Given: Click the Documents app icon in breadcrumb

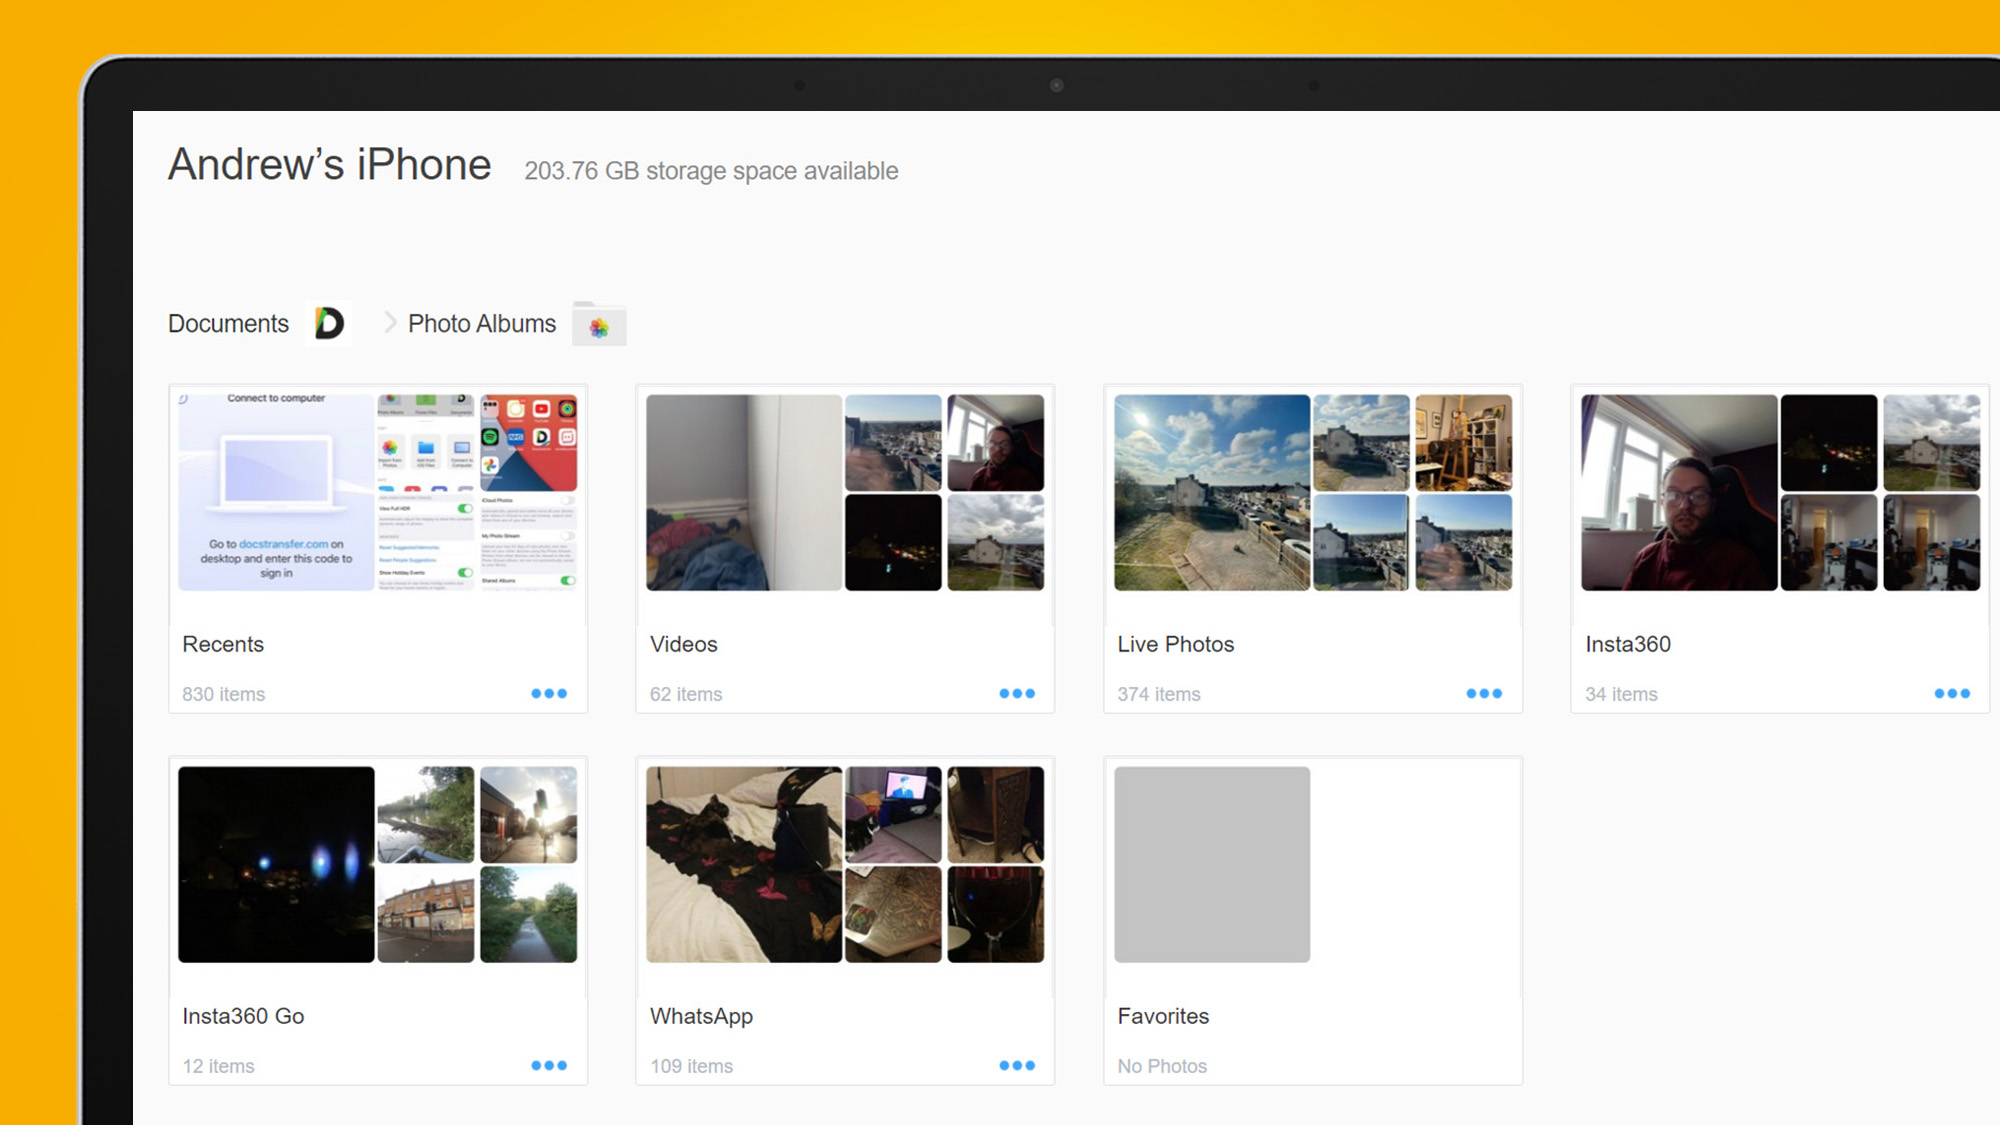Looking at the screenshot, I should click(x=331, y=324).
